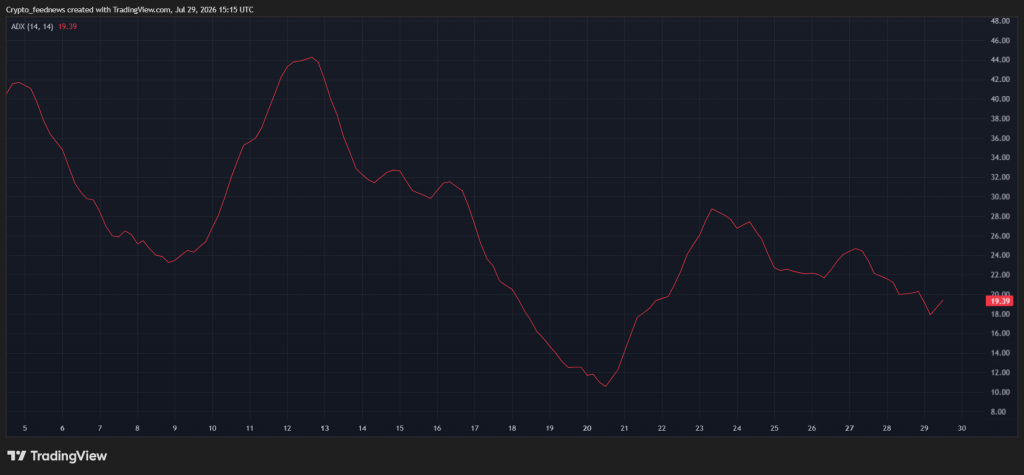Click date 7 on time axis
The image size is (1024, 475).
click(x=100, y=429)
